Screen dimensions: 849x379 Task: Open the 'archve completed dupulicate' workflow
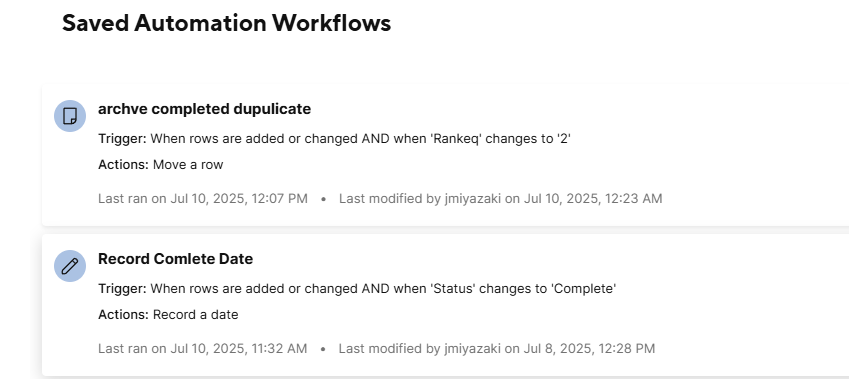click(x=204, y=109)
